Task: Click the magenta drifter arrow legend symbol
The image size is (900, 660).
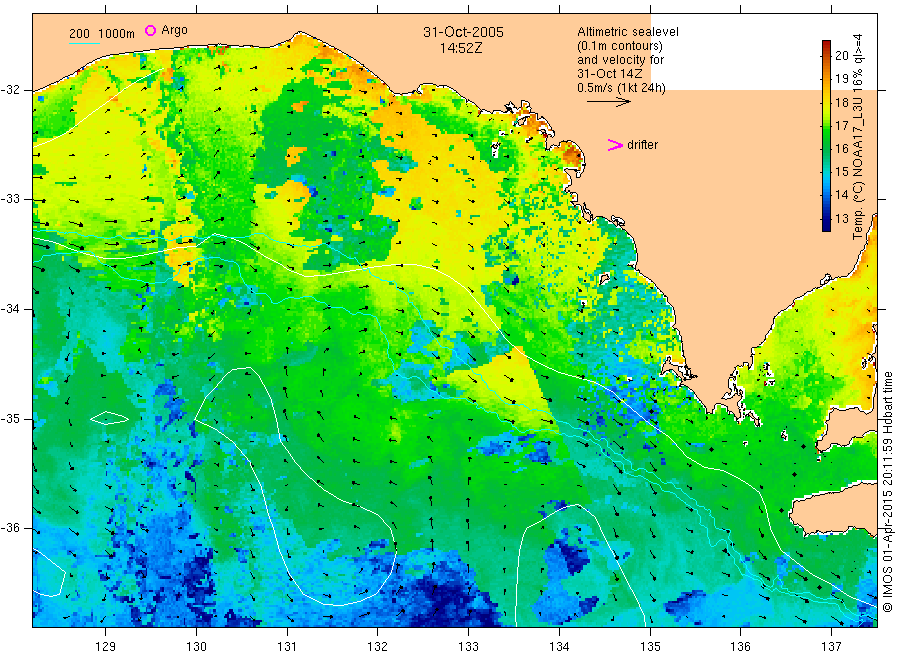Action: point(615,145)
